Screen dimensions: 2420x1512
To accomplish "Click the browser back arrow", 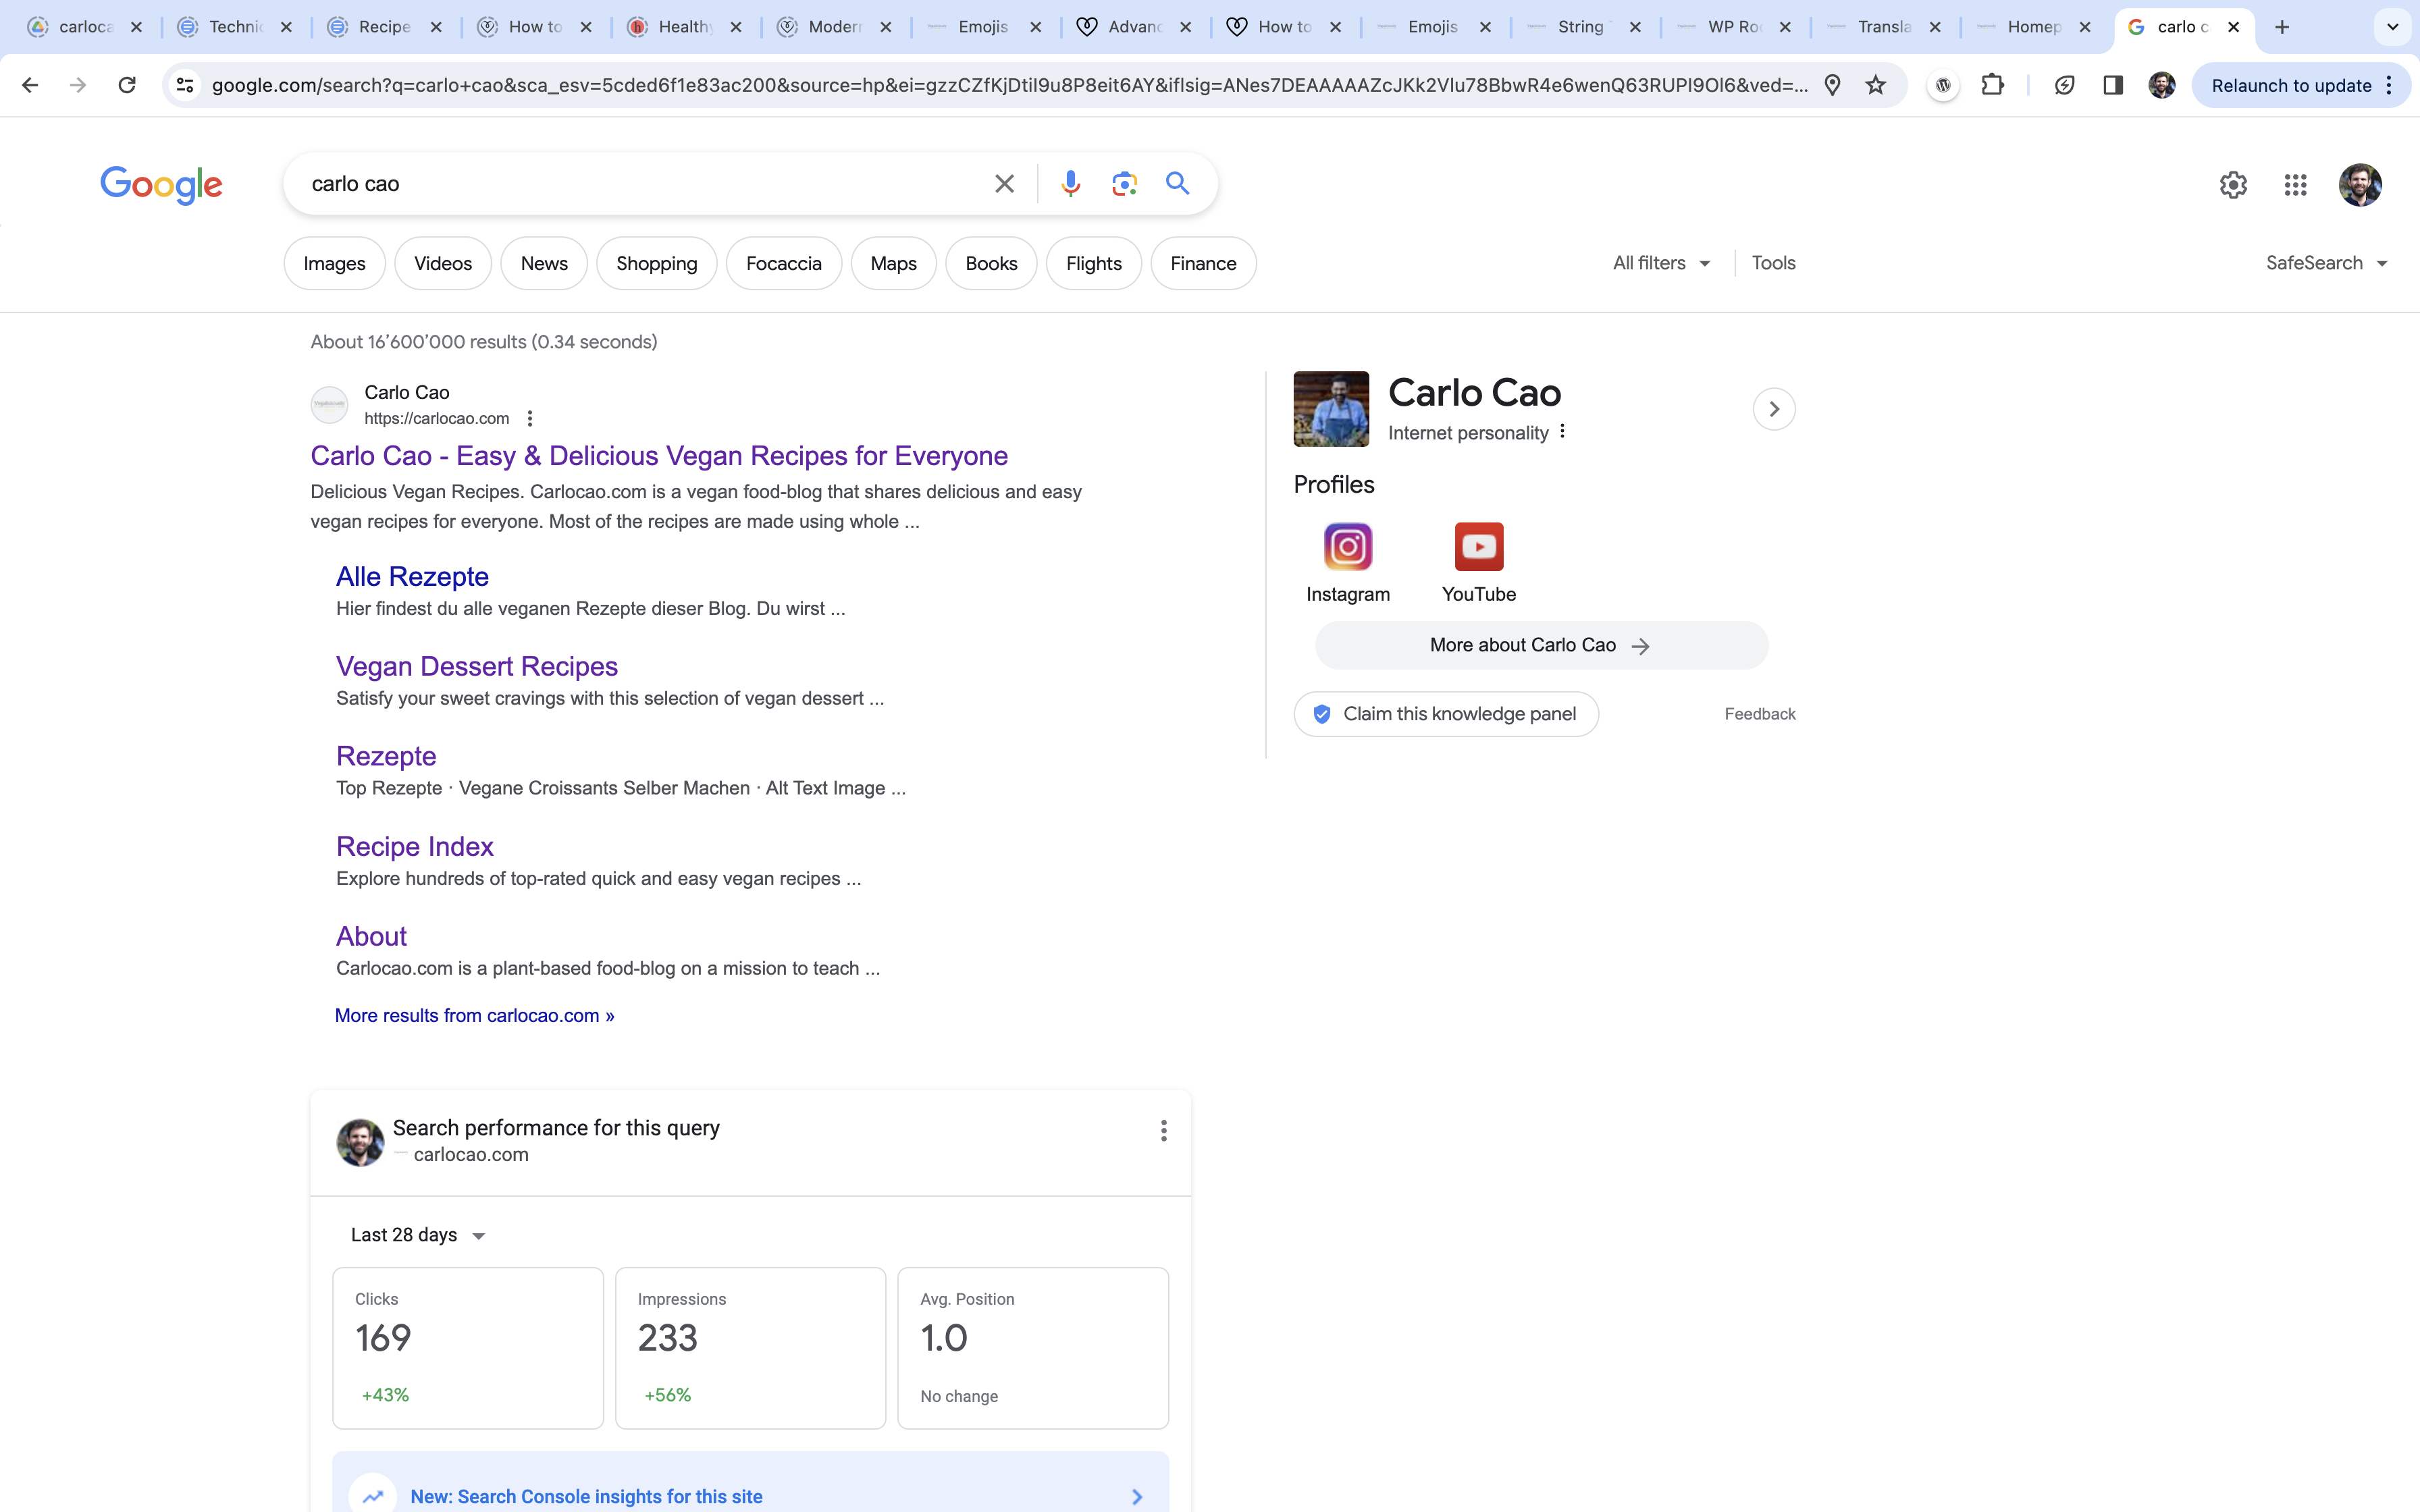I will 30,85.
